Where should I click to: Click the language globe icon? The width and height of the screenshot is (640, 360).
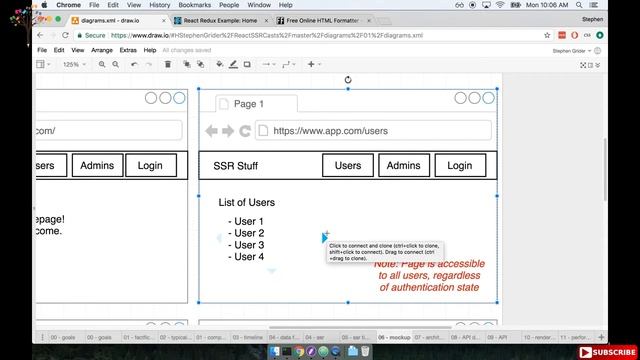(x=598, y=51)
